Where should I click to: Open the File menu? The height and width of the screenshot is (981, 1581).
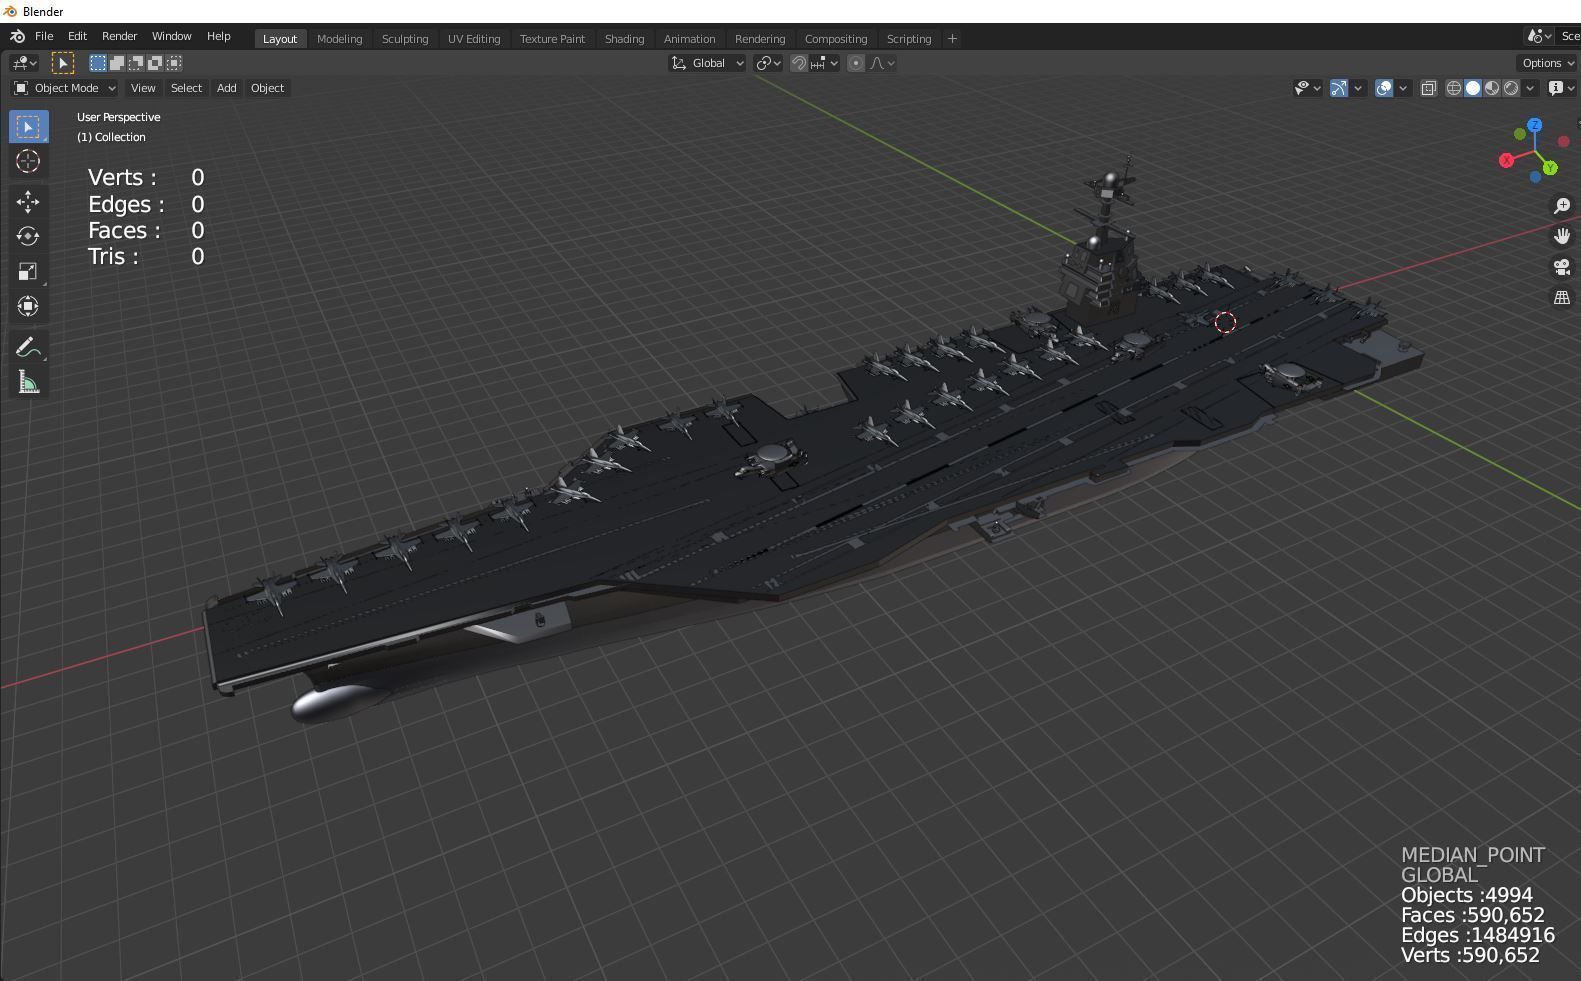click(x=44, y=36)
